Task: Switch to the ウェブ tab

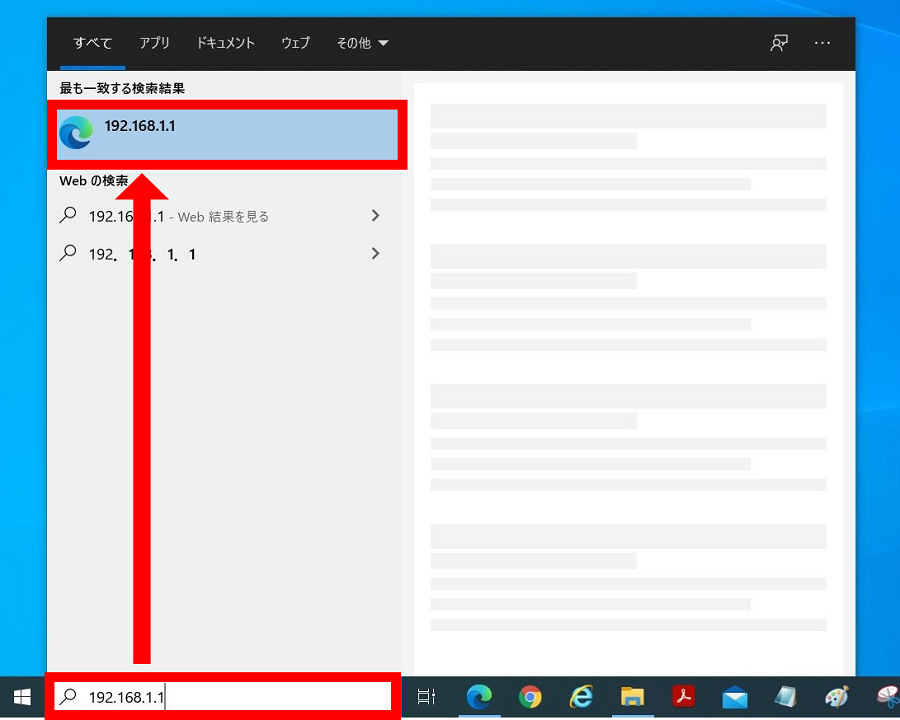Action: pyautogui.click(x=295, y=43)
